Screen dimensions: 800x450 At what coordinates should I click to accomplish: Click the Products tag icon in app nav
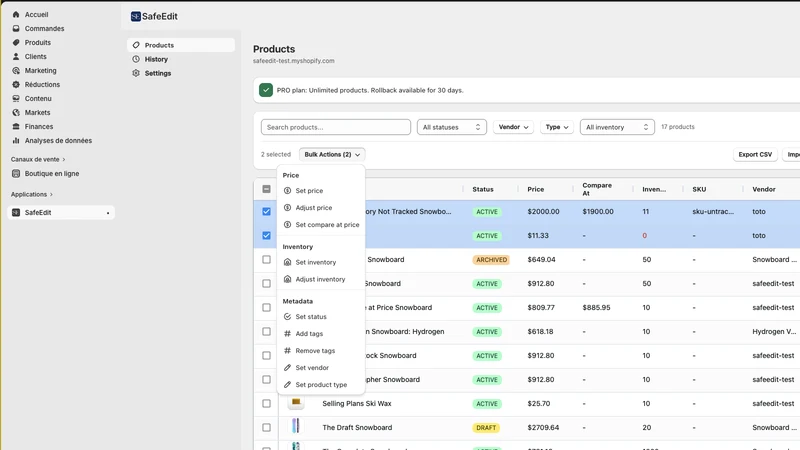click(x=136, y=45)
